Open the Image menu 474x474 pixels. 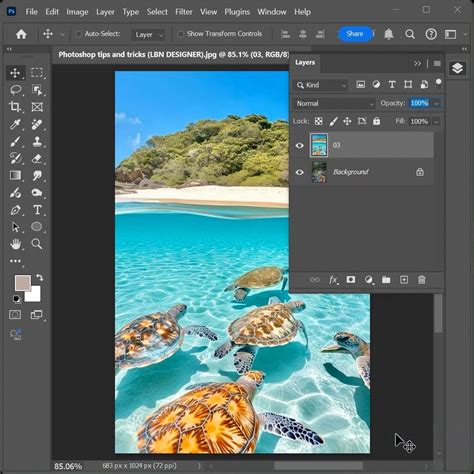77,12
